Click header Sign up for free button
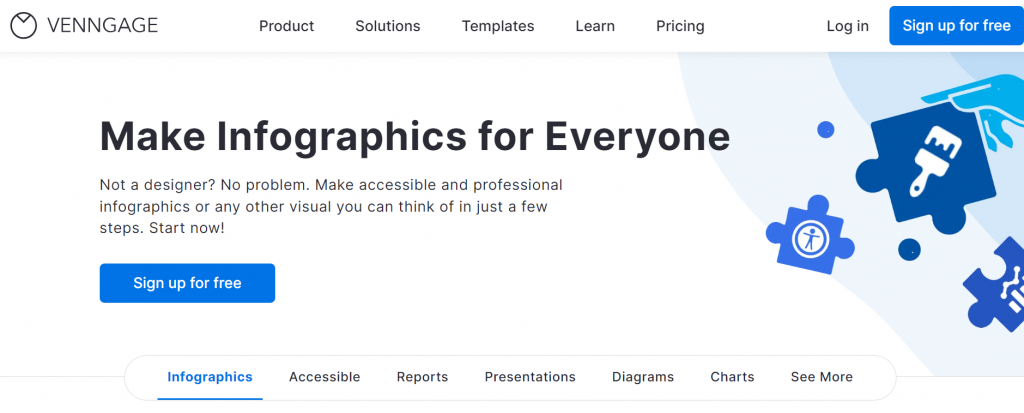The height and width of the screenshot is (413, 1024). click(956, 25)
